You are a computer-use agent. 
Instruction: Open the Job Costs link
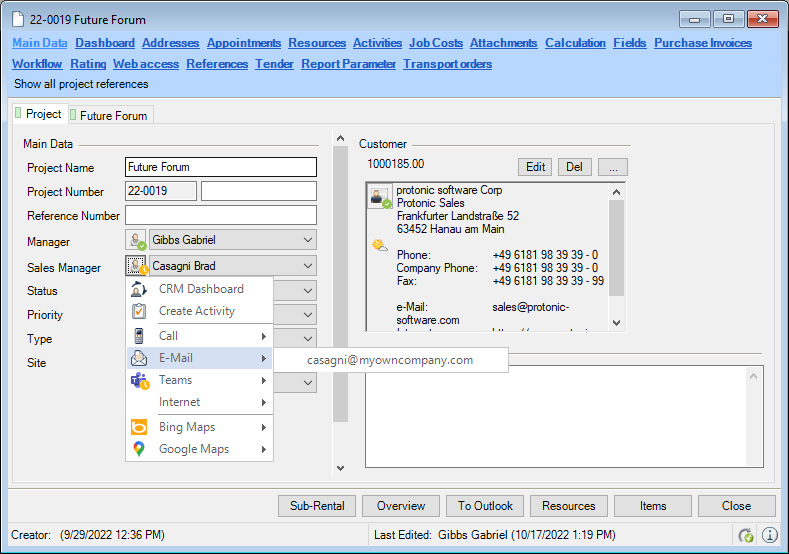(436, 43)
